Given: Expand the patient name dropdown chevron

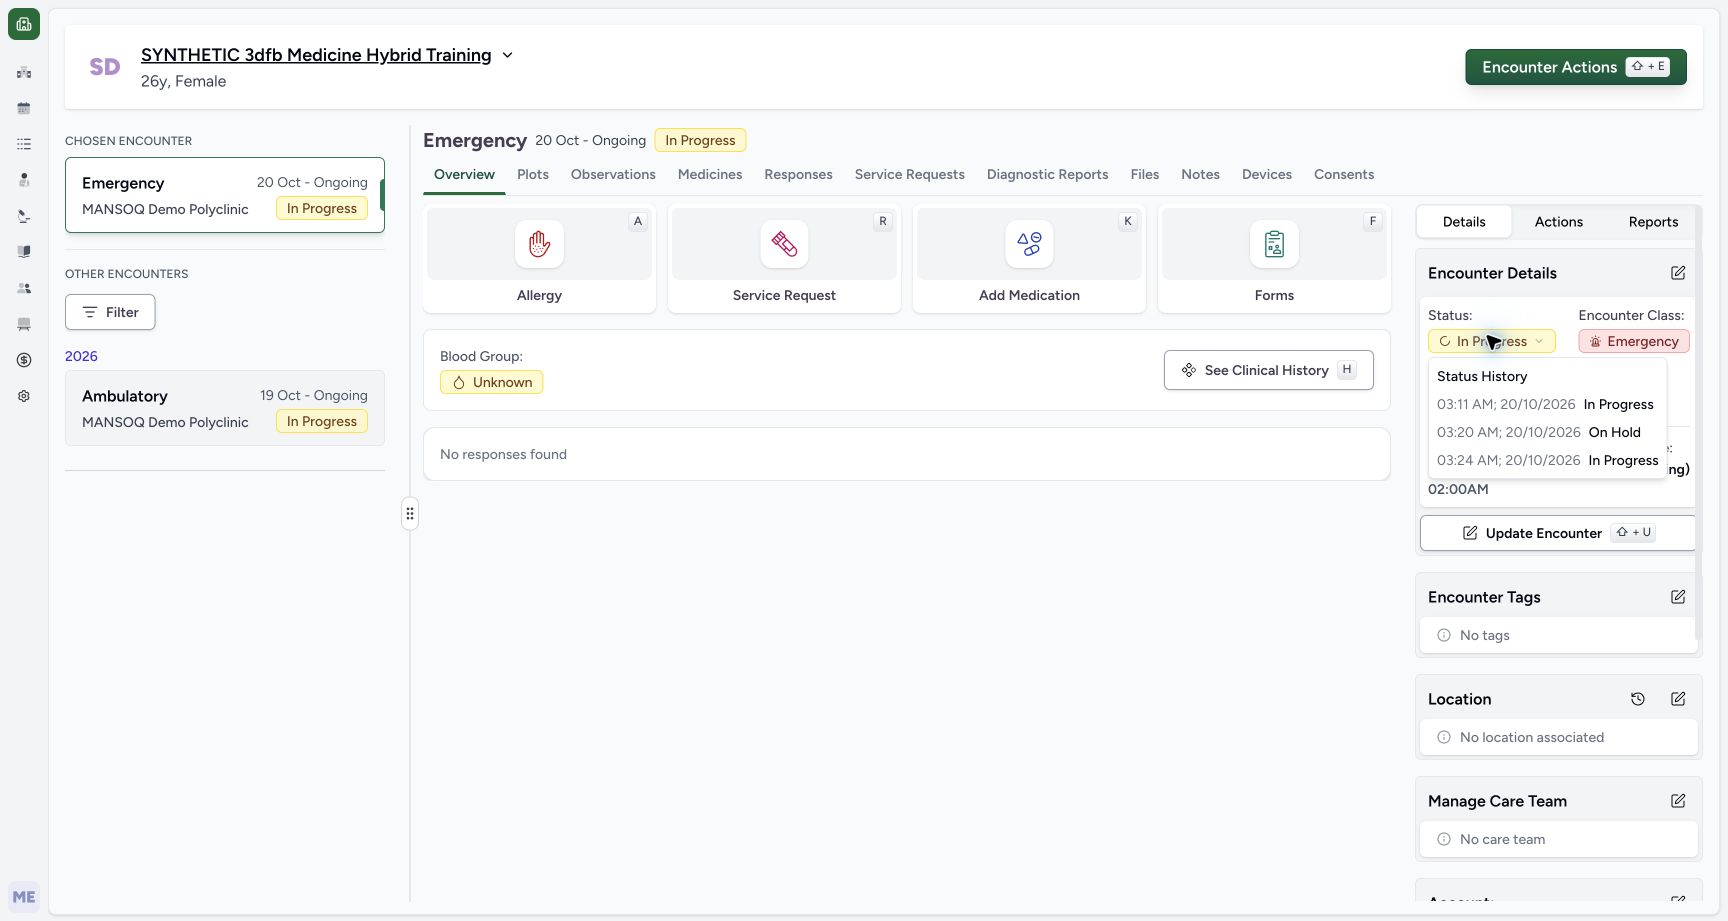Looking at the screenshot, I should click(507, 55).
